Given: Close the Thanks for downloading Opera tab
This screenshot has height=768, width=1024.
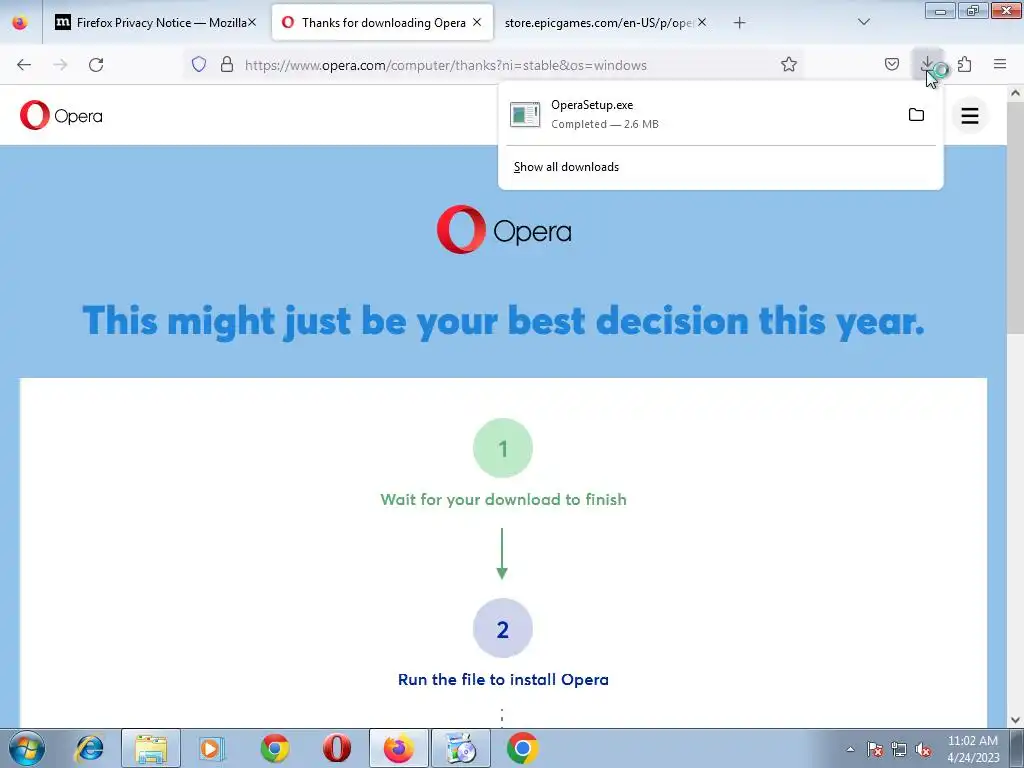Looking at the screenshot, I should [x=477, y=22].
